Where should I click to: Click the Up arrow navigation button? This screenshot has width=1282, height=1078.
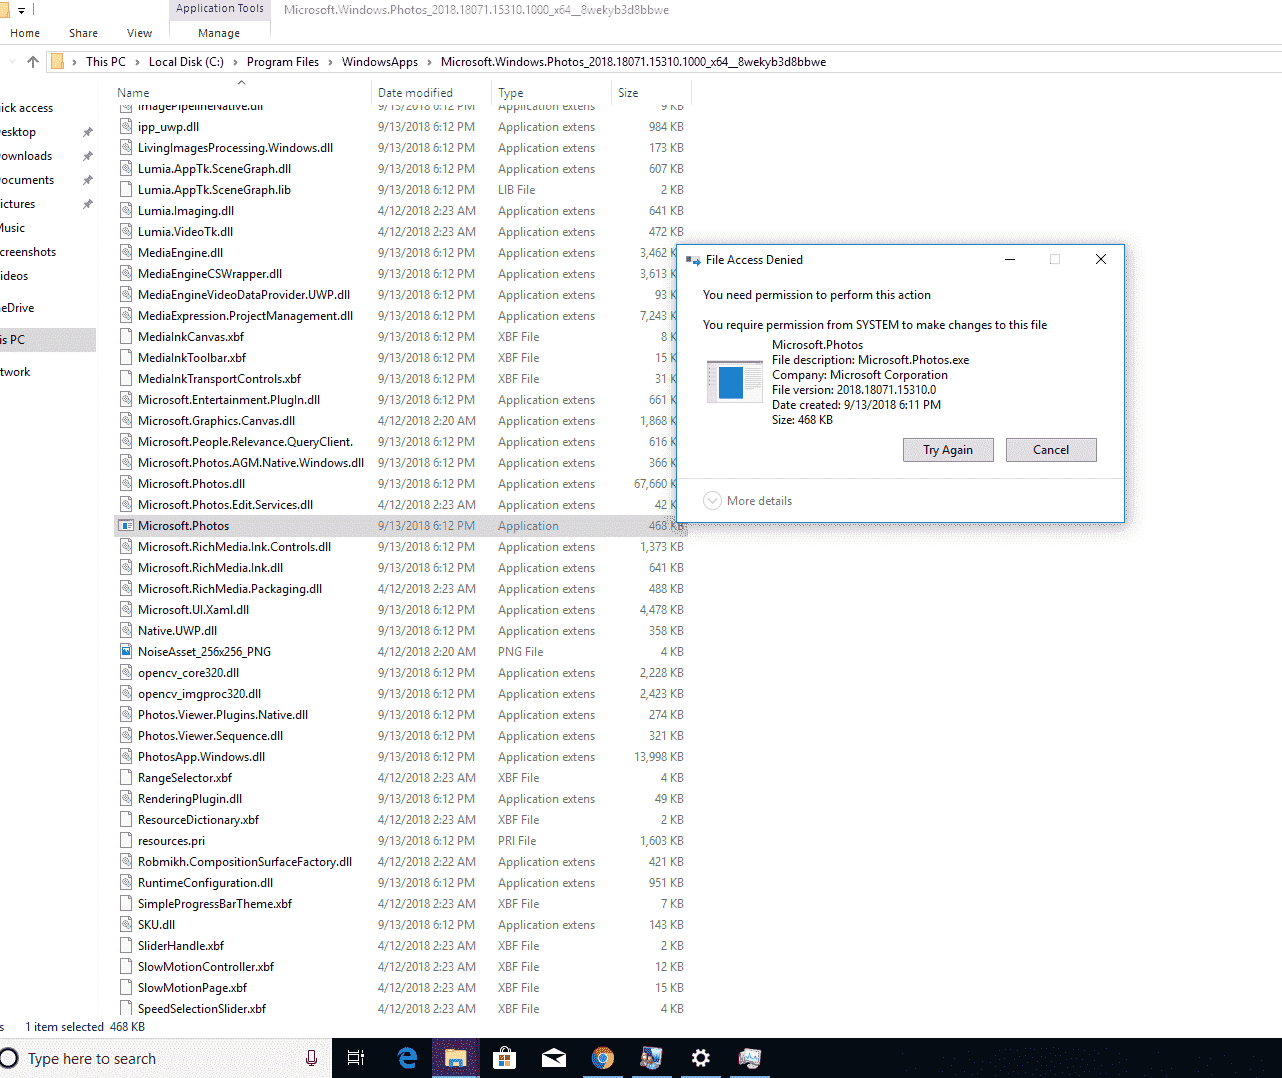(x=33, y=62)
